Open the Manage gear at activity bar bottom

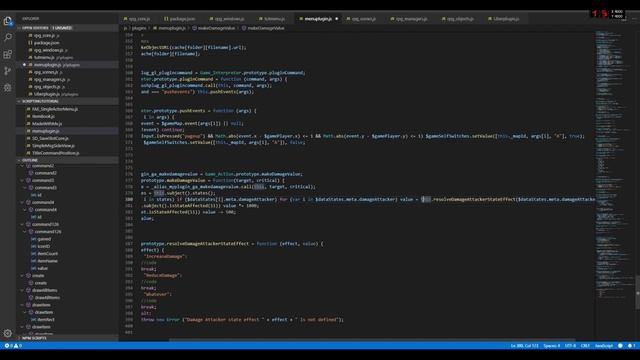[x=7, y=333]
